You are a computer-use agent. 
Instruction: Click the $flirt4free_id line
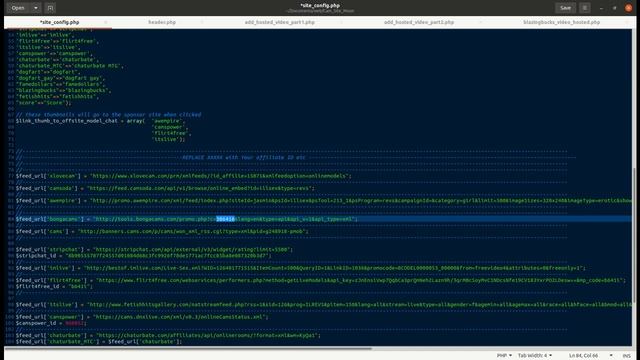(x=54, y=286)
